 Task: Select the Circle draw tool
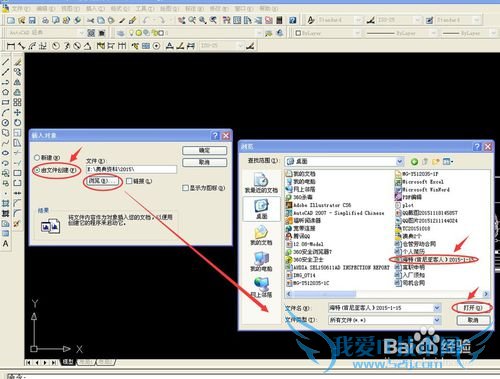coord(6,123)
